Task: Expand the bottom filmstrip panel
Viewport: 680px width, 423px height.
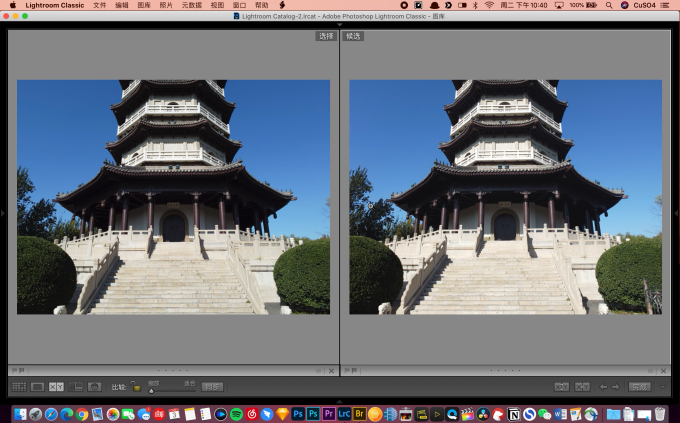Action: point(340,401)
